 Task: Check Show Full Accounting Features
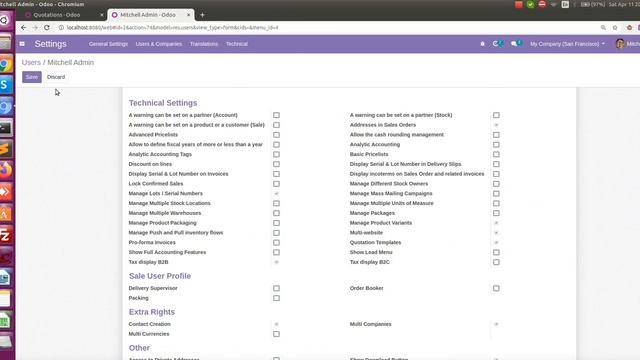point(276,252)
